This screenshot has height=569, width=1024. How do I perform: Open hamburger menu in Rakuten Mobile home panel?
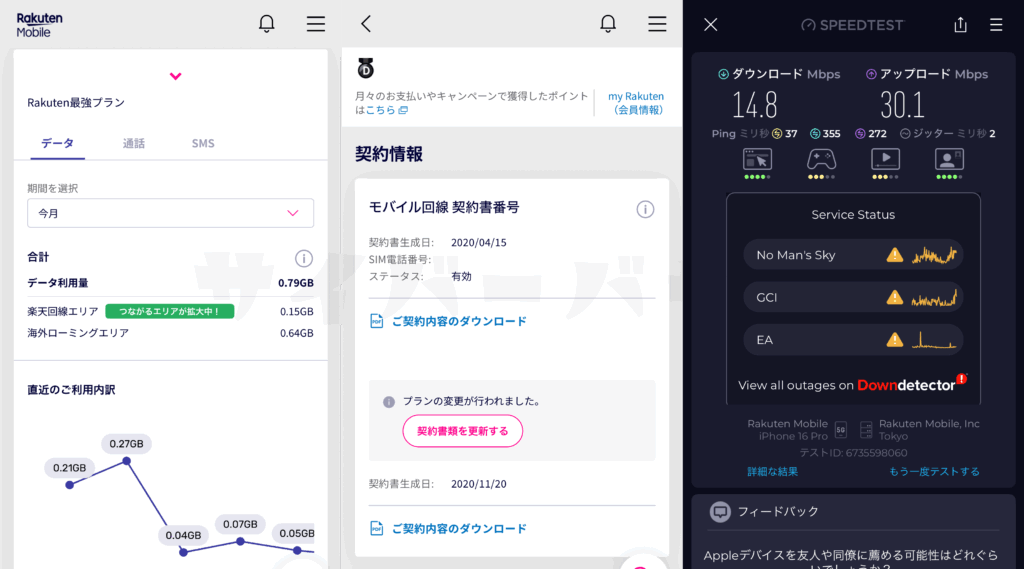316,24
